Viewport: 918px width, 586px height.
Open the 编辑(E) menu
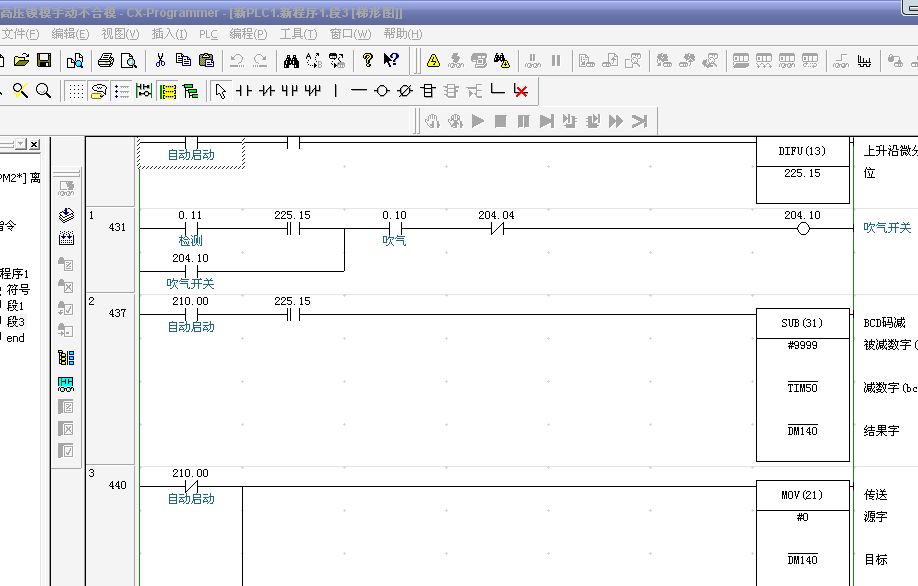tap(70, 34)
